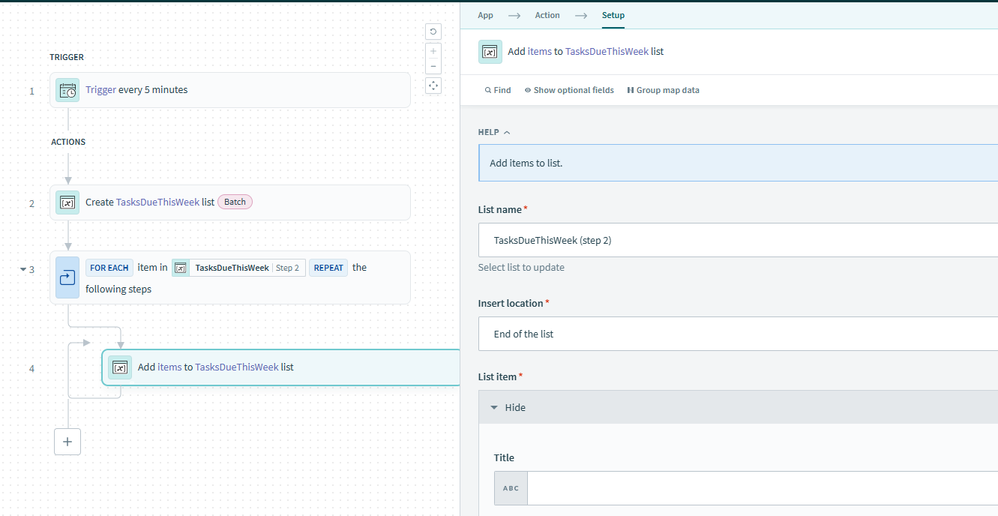Show optional fields in the setup panel
Image resolution: width=998 pixels, height=516 pixels.
click(x=569, y=90)
